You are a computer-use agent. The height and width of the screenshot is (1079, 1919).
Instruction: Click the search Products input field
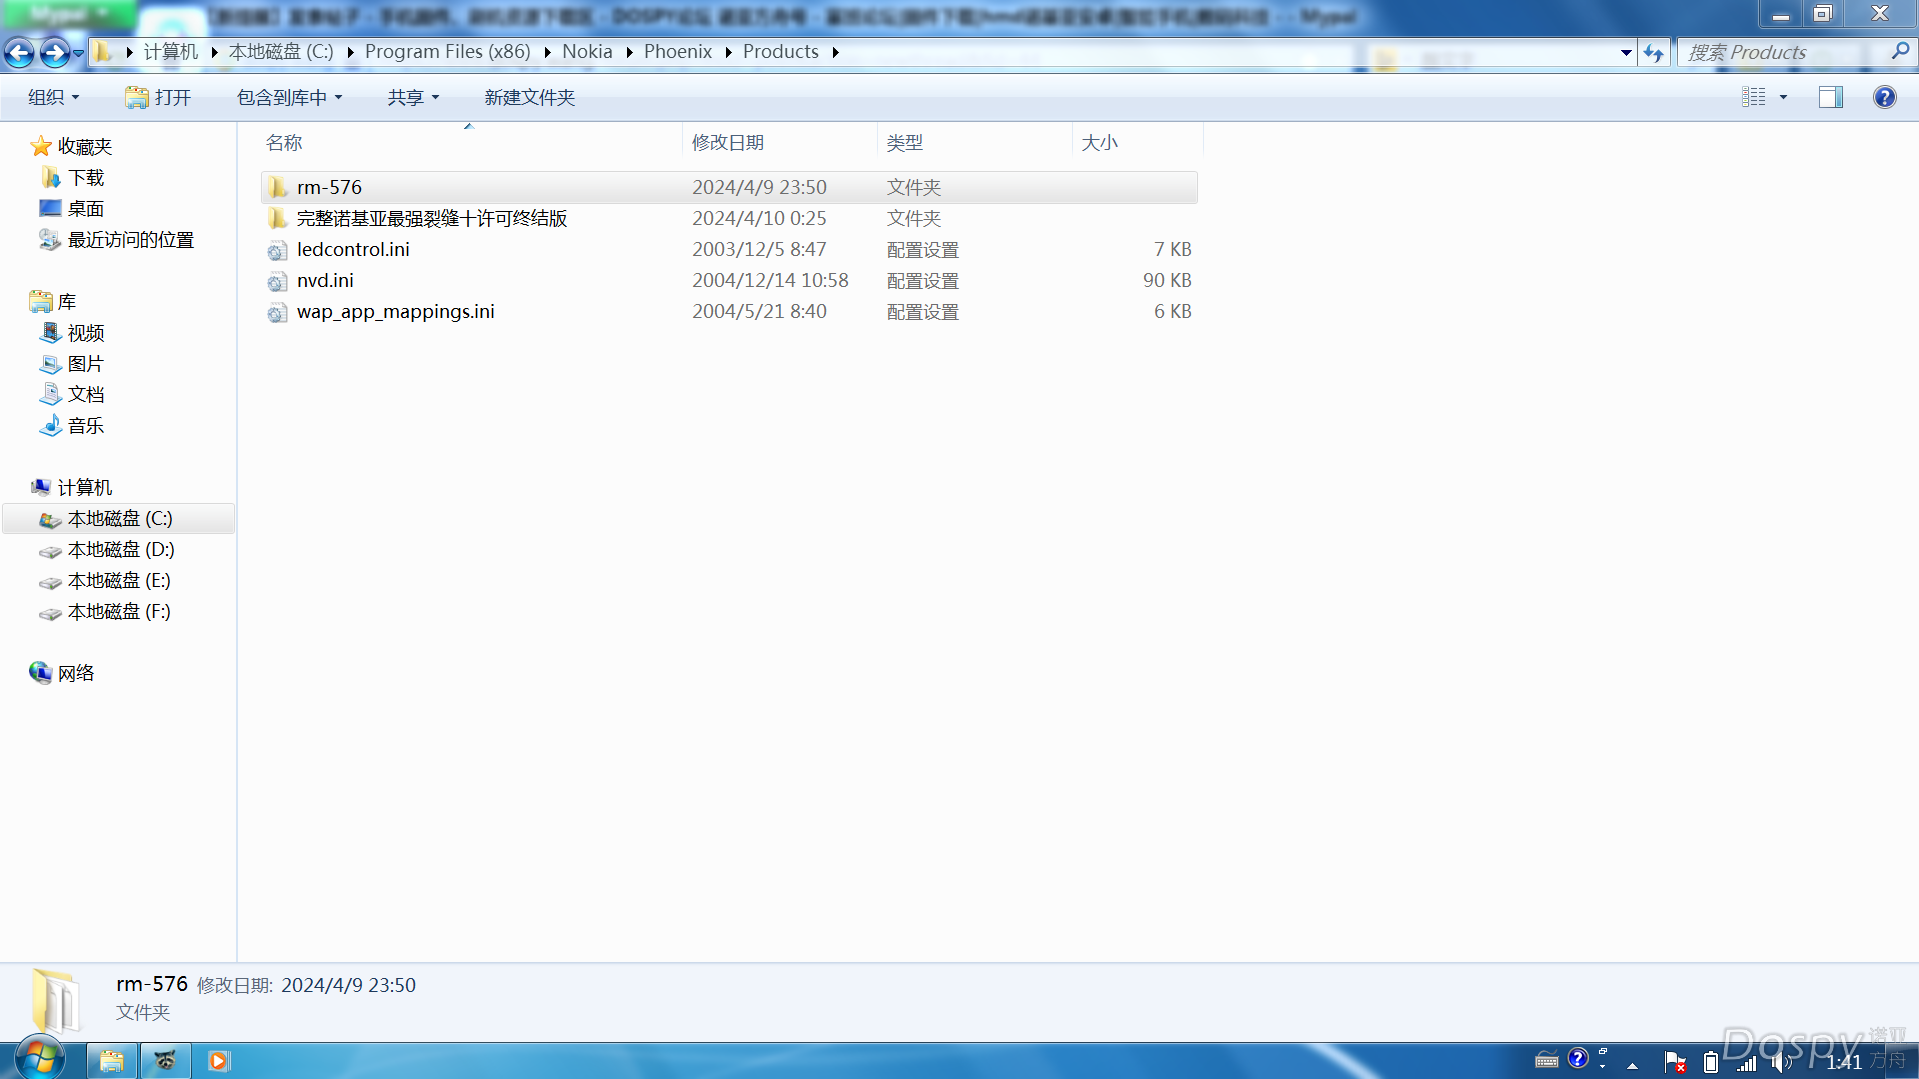click(x=1780, y=52)
